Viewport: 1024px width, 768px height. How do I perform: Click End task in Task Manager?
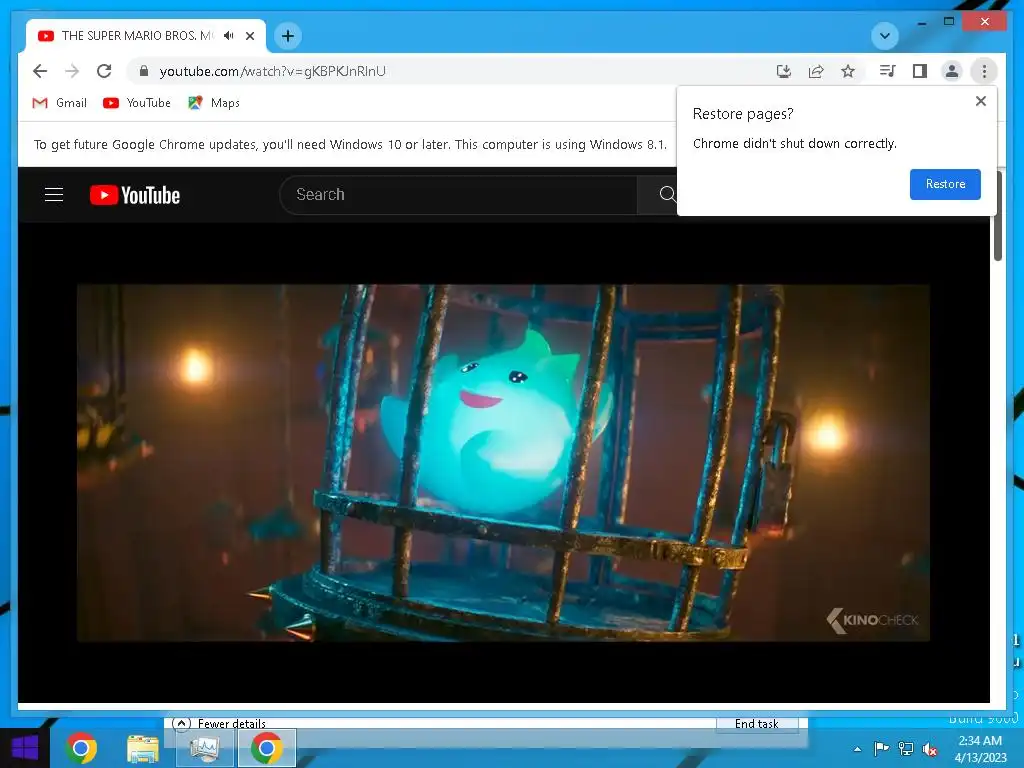(757, 724)
